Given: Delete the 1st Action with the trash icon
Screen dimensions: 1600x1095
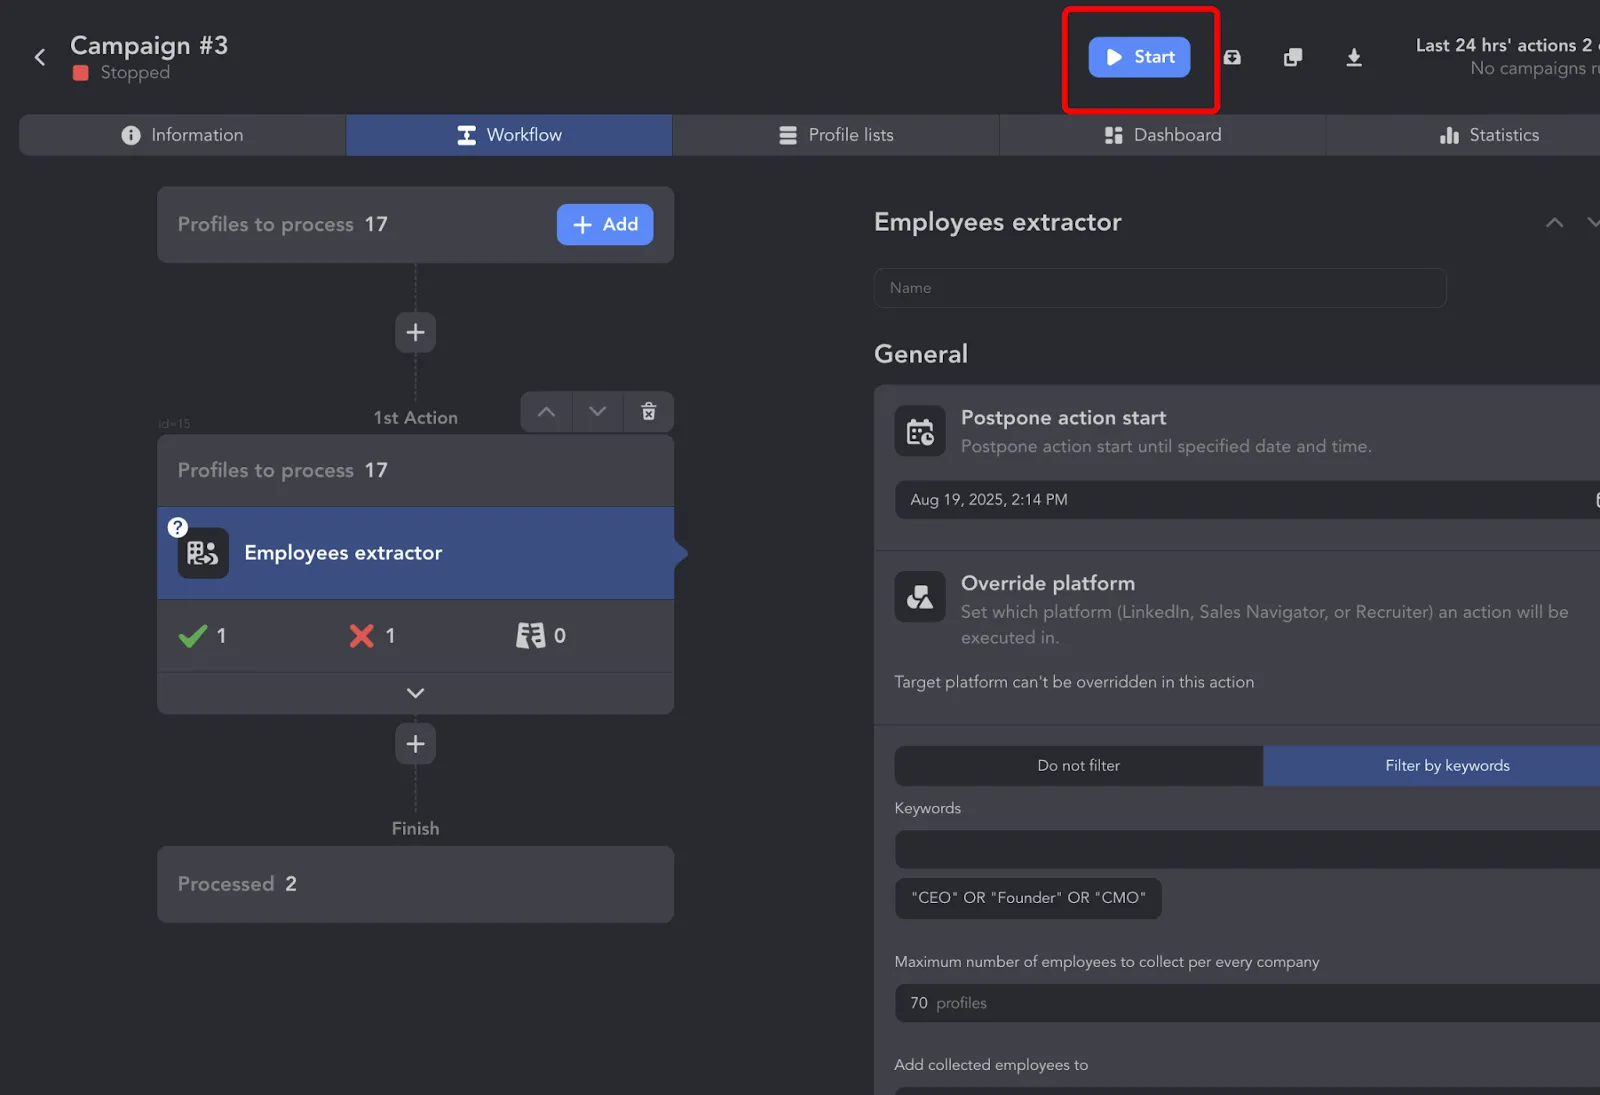Looking at the screenshot, I should tap(649, 412).
